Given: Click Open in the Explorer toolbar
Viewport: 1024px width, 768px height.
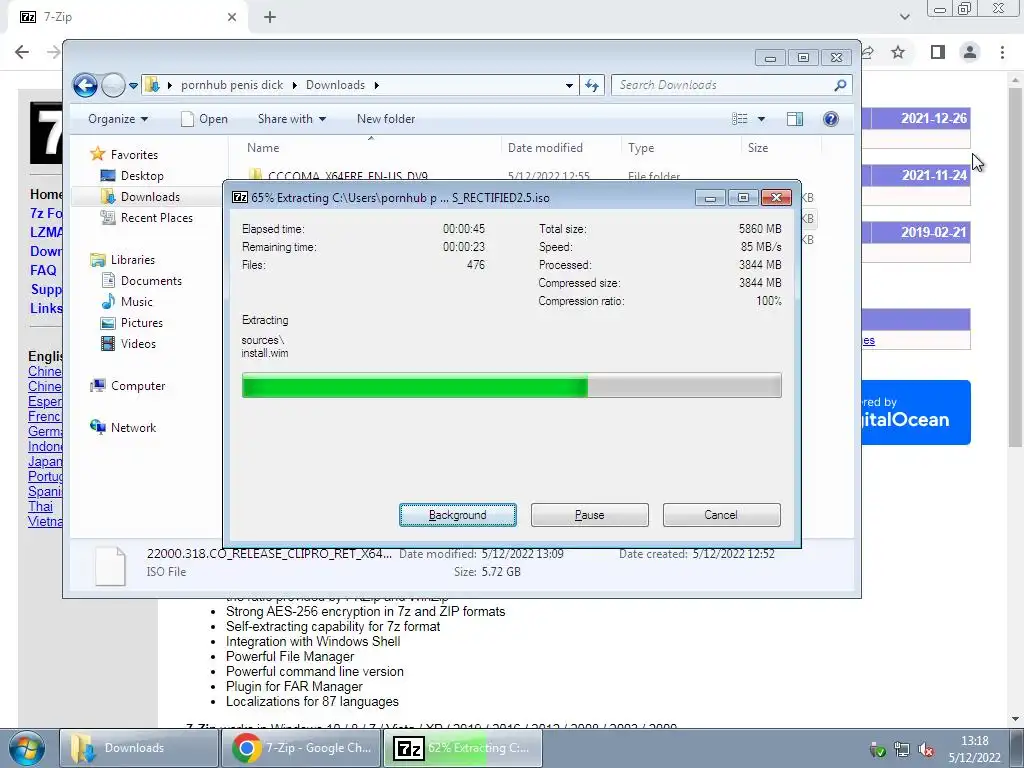Looking at the screenshot, I should [x=204, y=119].
